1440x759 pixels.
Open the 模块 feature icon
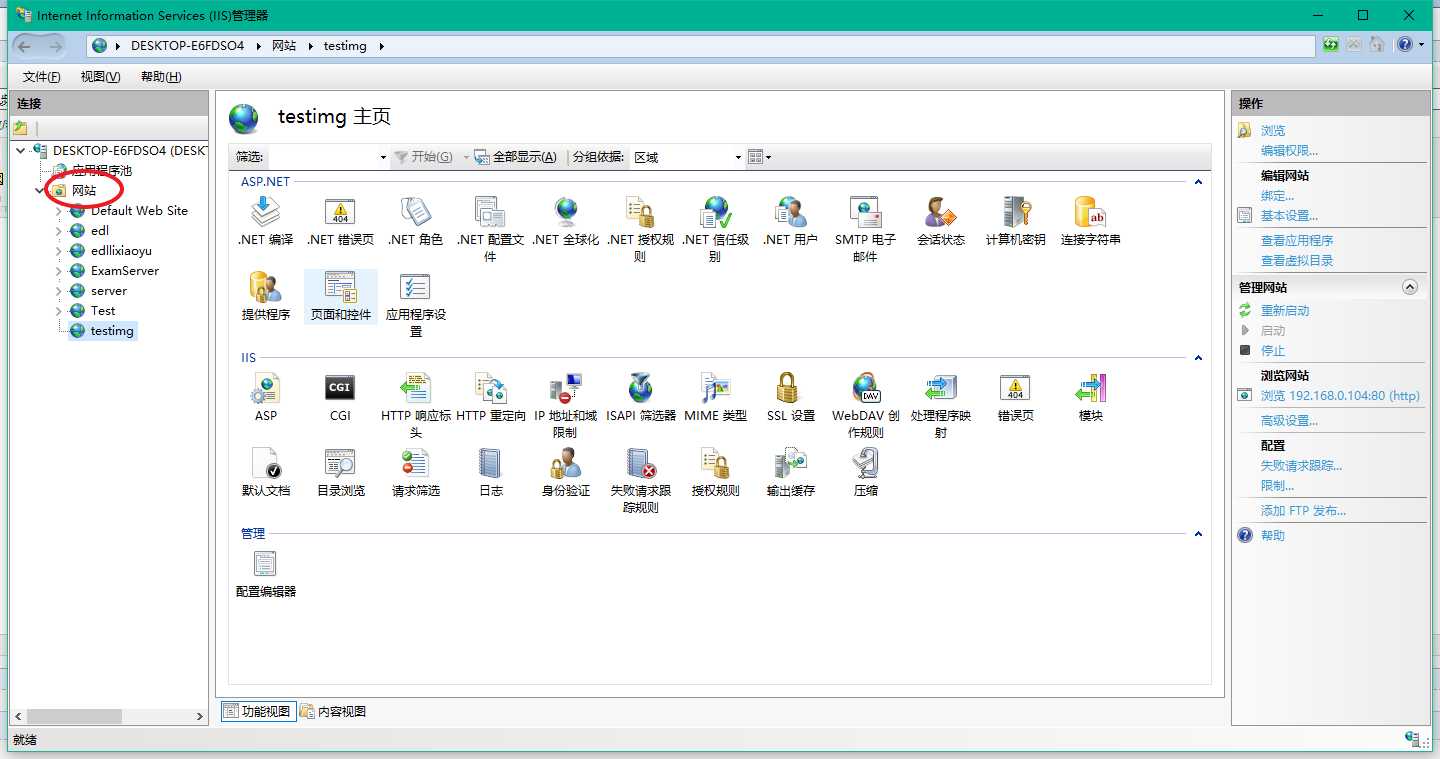coord(1090,397)
